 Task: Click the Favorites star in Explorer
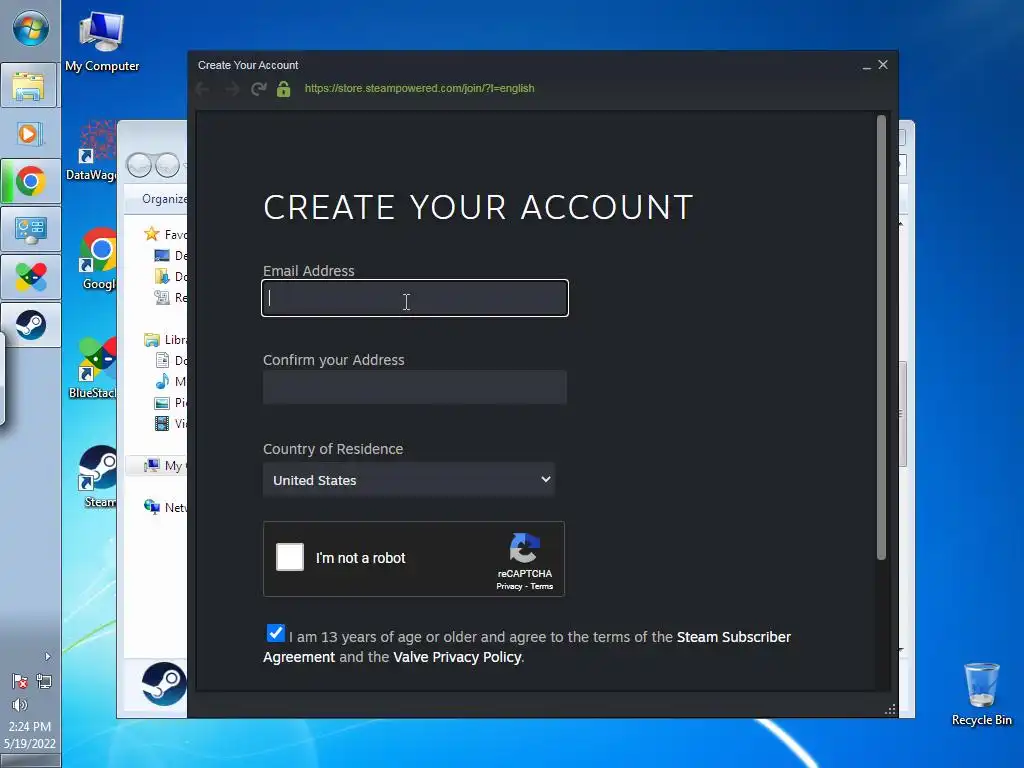pos(152,234)
